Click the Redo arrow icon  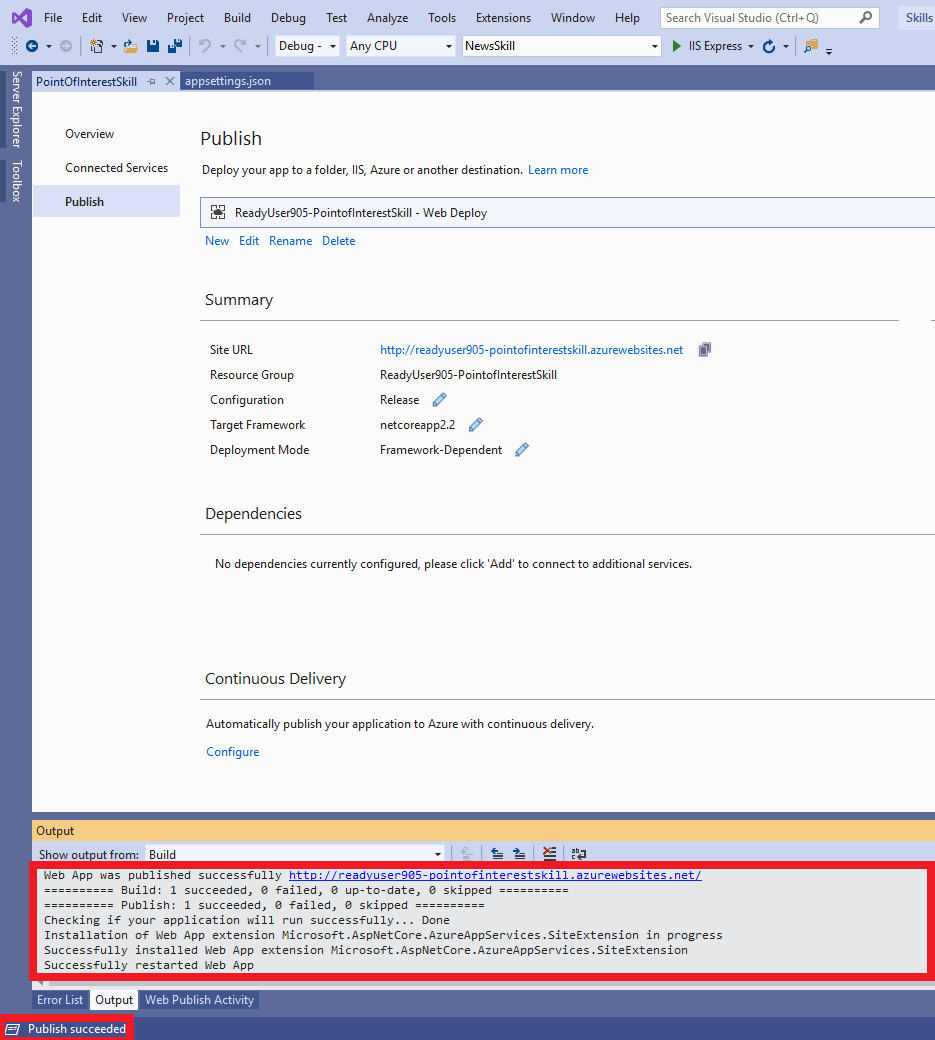click(x=240, y=46)
